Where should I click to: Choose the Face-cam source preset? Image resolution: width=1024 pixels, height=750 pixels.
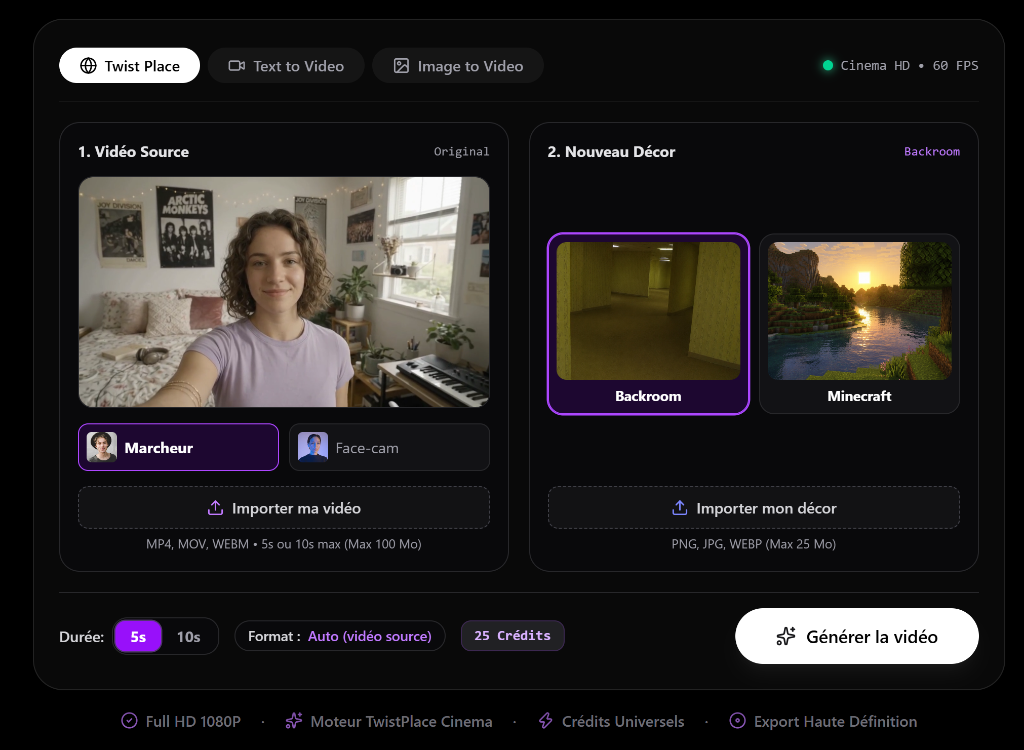[389, 448]
